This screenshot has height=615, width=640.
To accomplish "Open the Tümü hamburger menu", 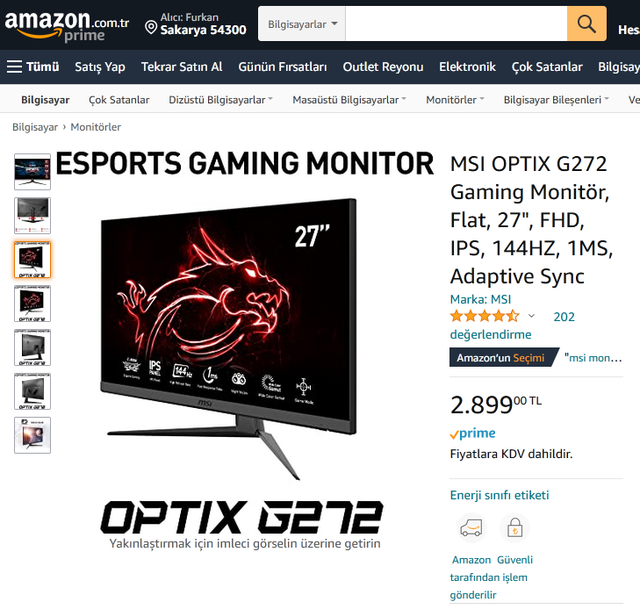I will (33, 67).
